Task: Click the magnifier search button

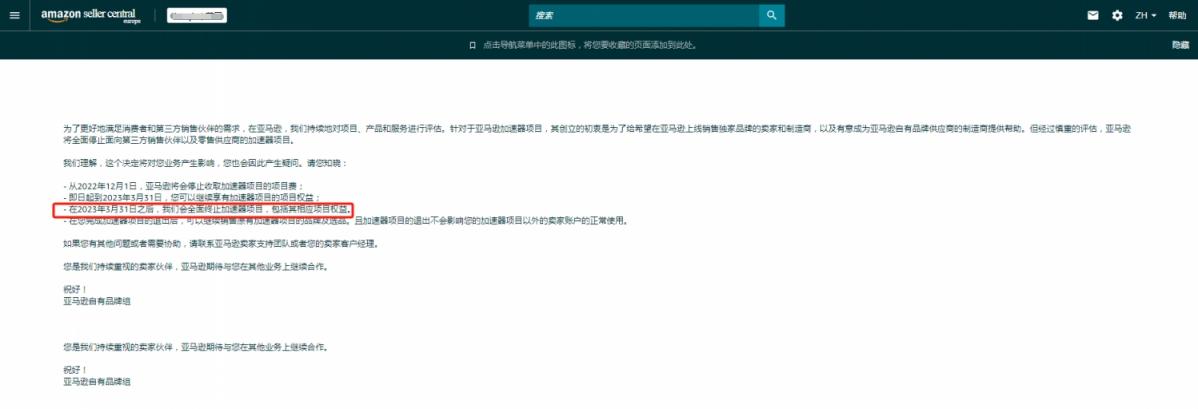Action: [x=772, y=15]
